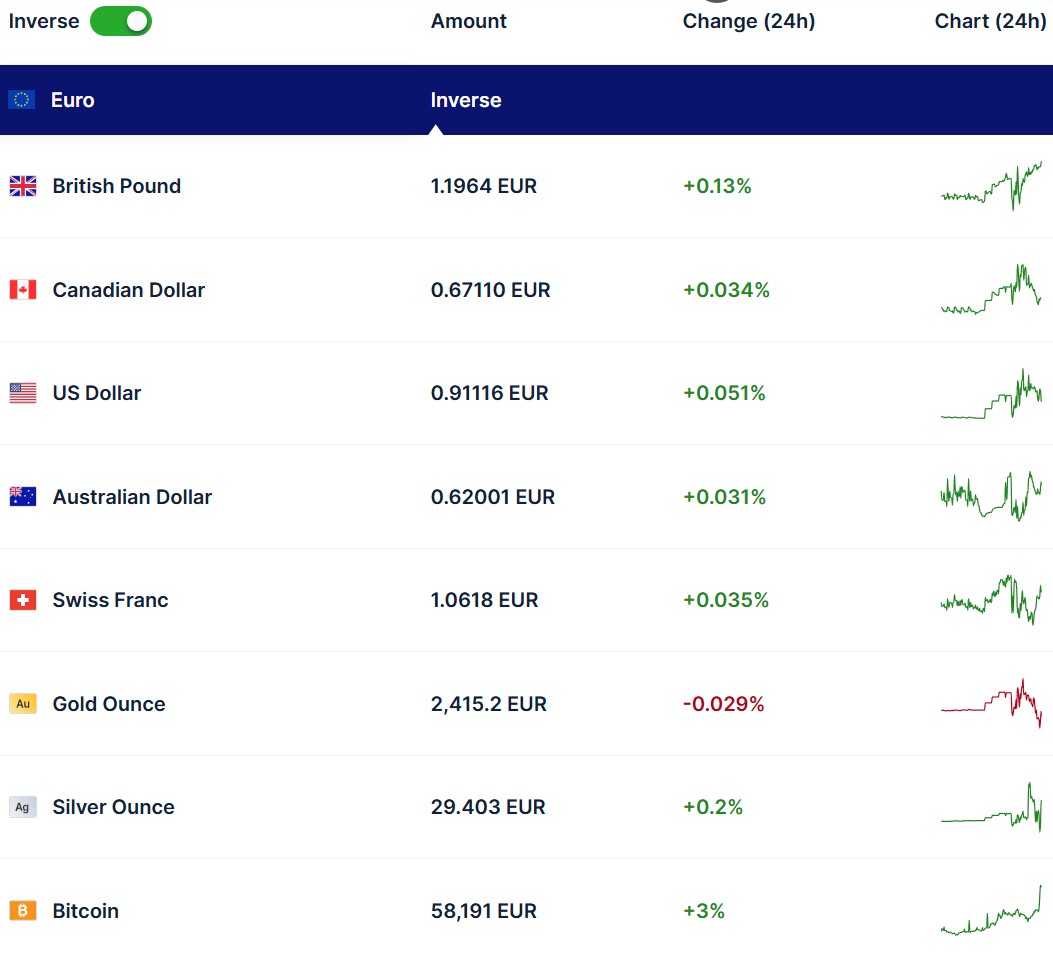Open the Bitcoin 24h sparkline chart
The height and width of the screenshot is (961, 1053).
coord(990,911)
